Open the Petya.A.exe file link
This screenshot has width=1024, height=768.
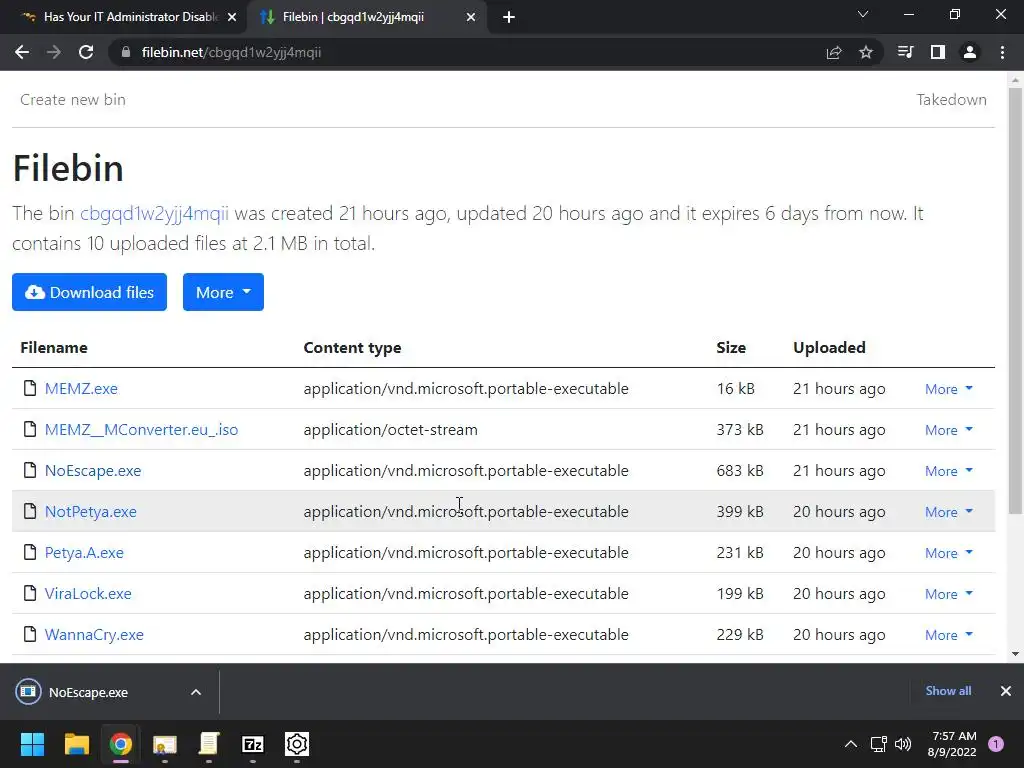pyautogui.click(x=84, y=553)
